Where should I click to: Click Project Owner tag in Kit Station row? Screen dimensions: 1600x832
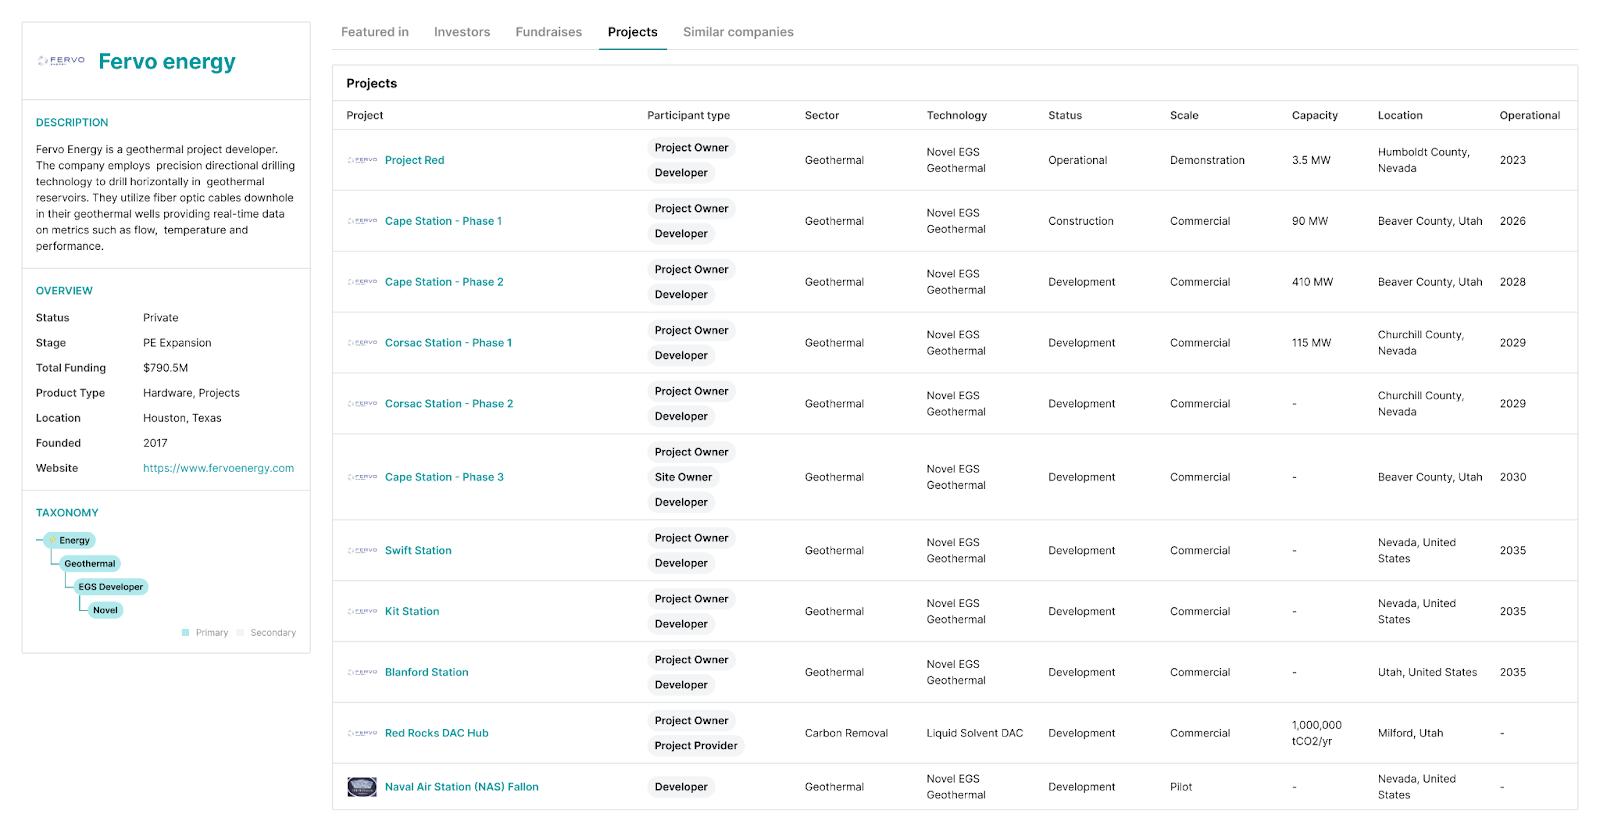coord(692,599)
